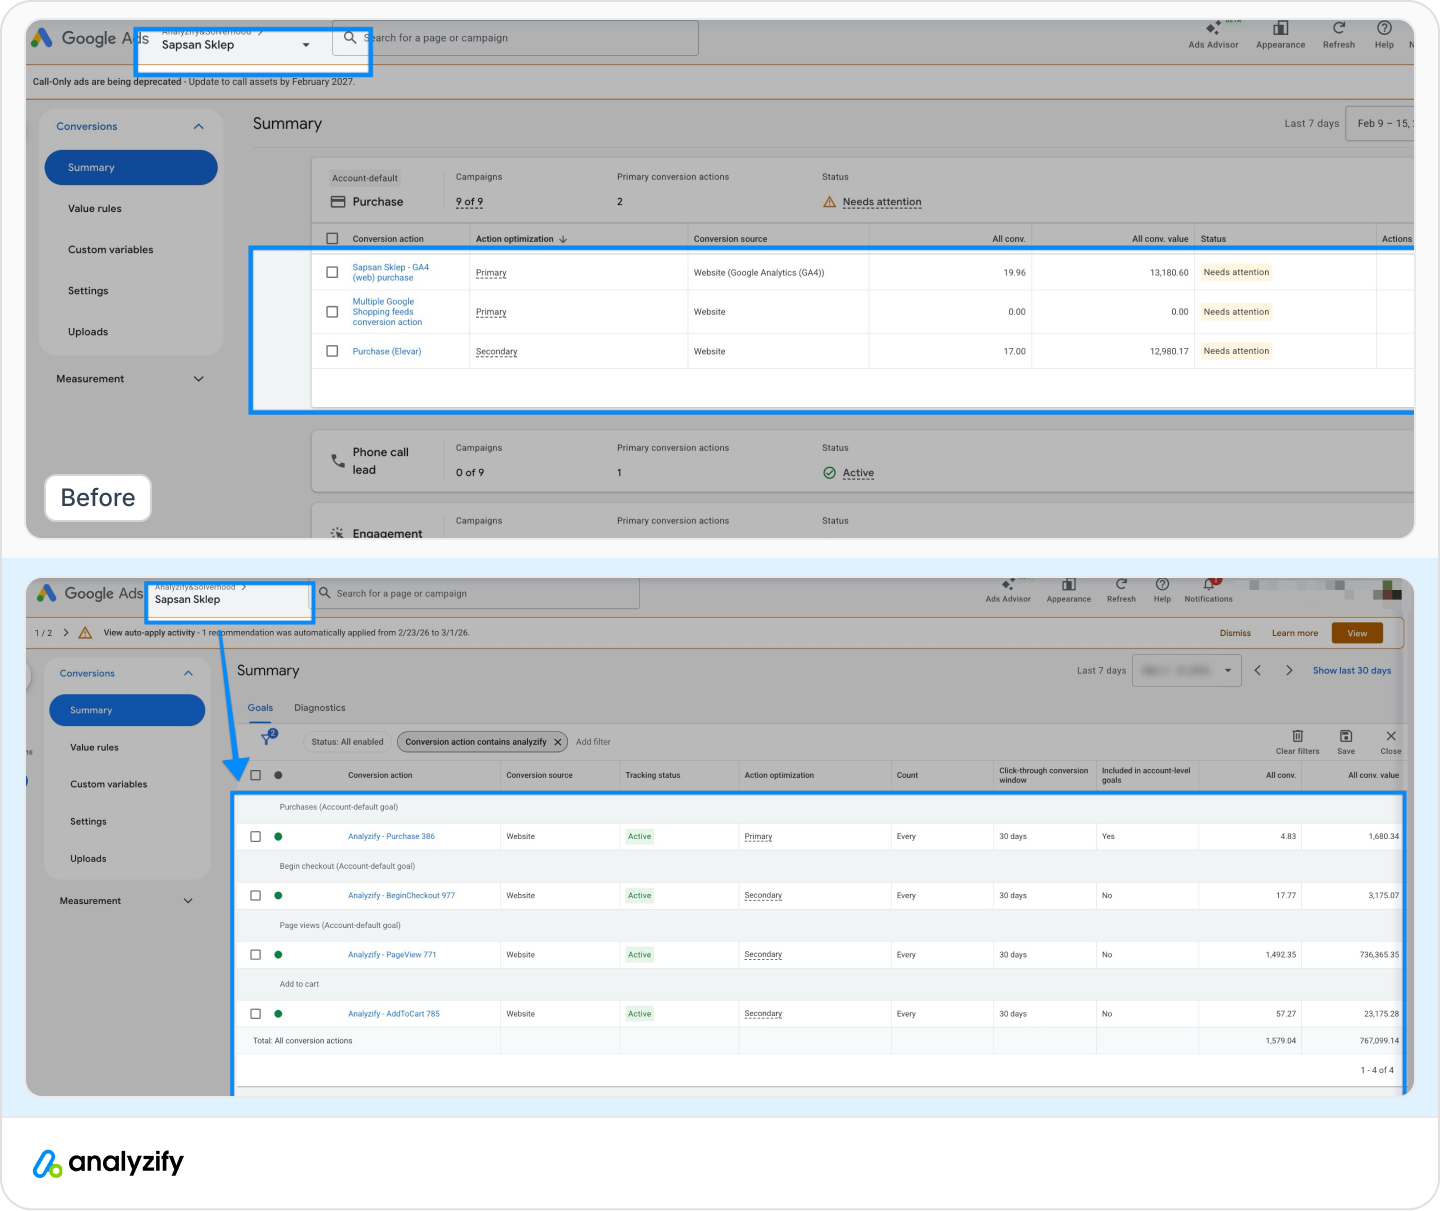Click the Action optimization sort arrow

click(563, 239)
